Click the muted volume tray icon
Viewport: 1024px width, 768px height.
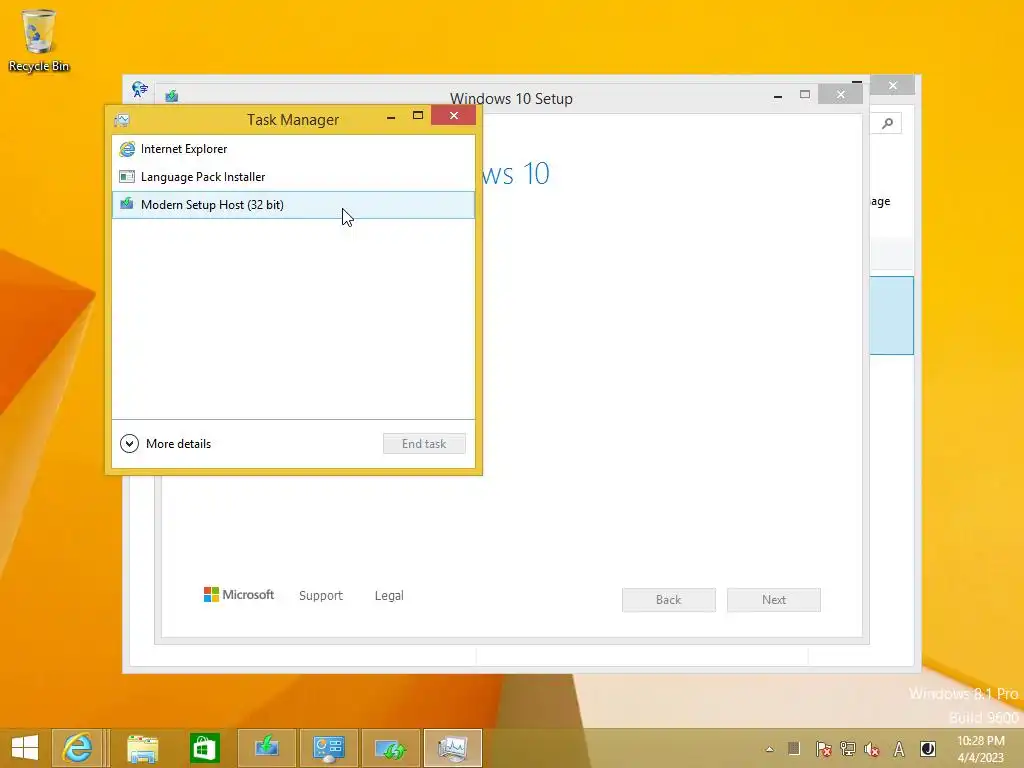872,749
